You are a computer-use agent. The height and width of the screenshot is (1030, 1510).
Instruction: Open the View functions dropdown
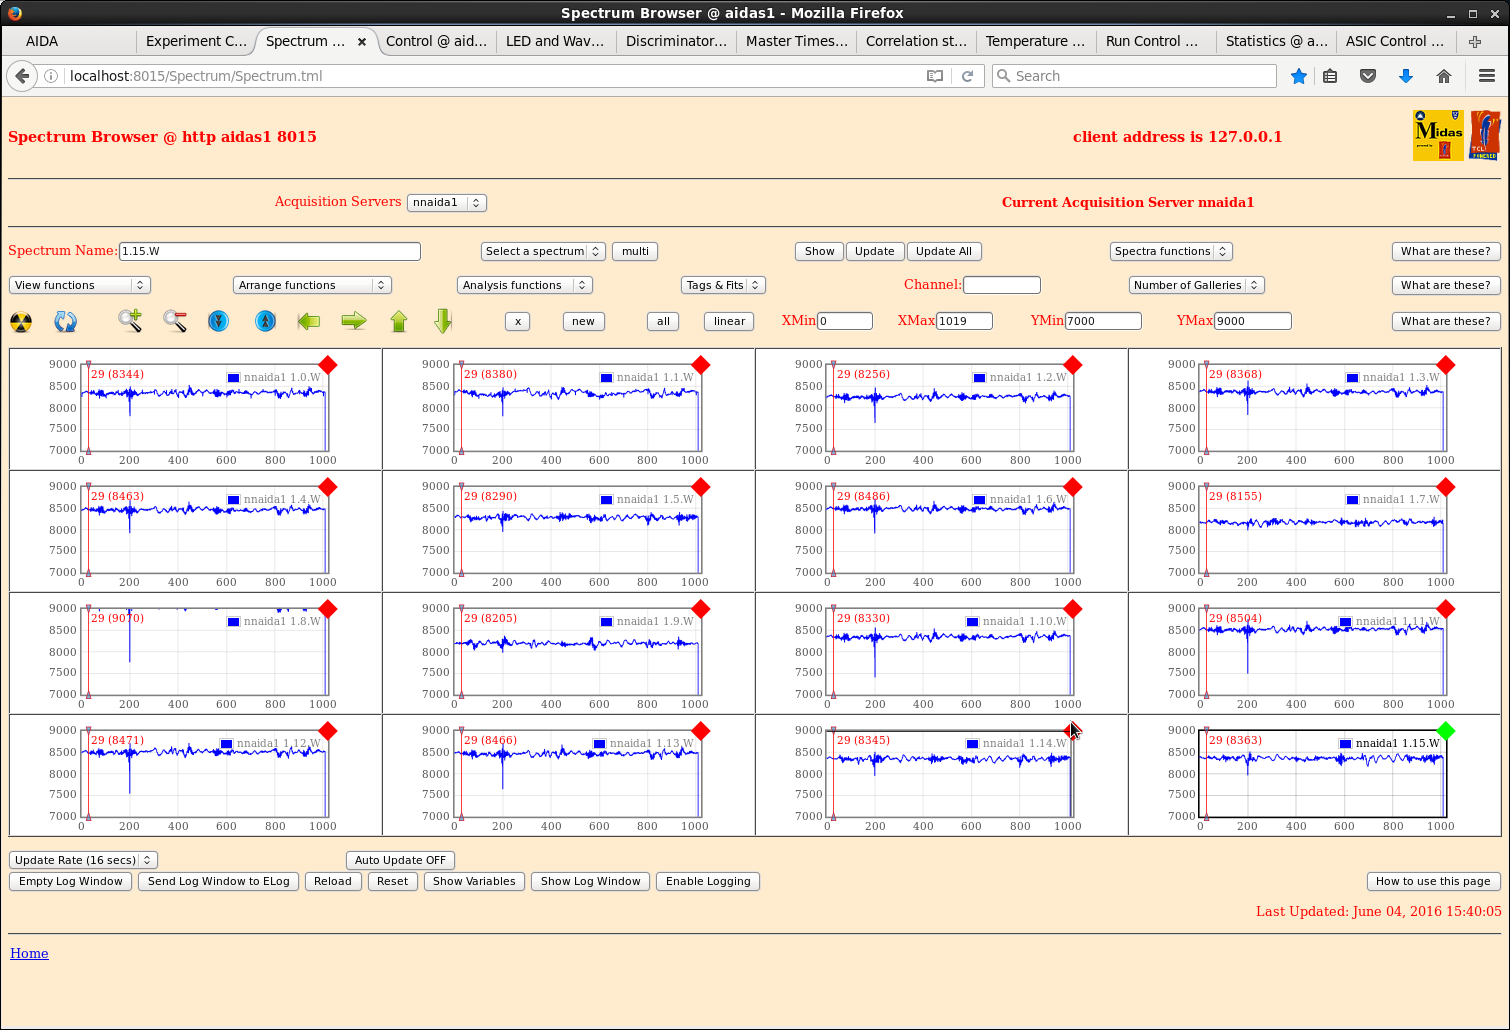(x=80, y=285)
